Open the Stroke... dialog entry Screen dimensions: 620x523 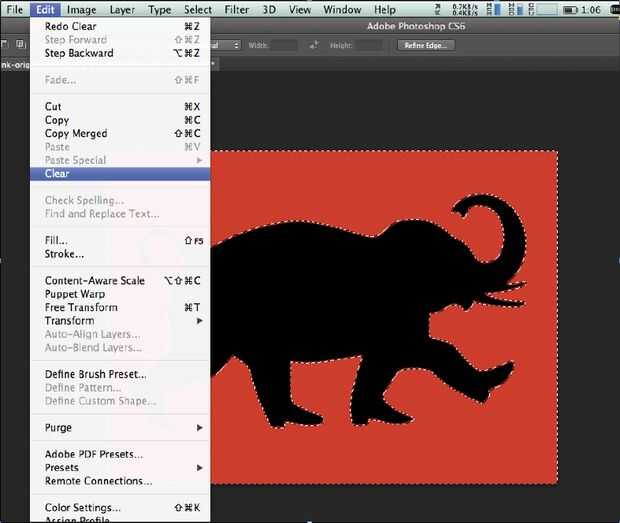pos(120,254)
